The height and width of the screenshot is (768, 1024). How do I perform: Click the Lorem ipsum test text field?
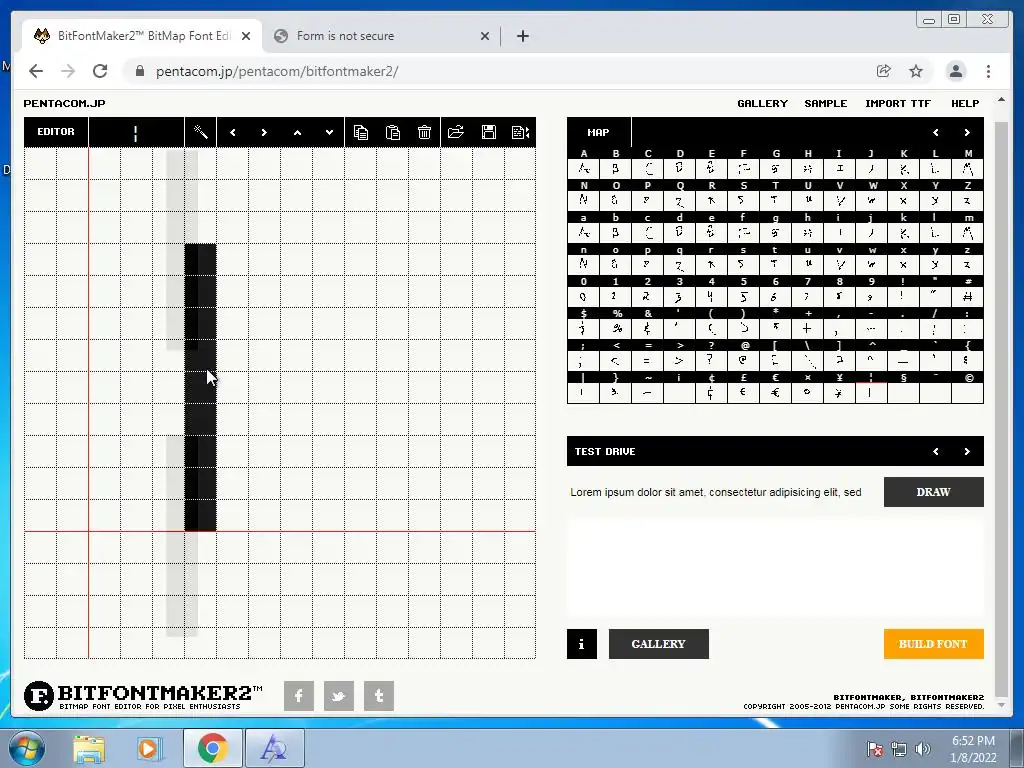(x=720, y=492)
